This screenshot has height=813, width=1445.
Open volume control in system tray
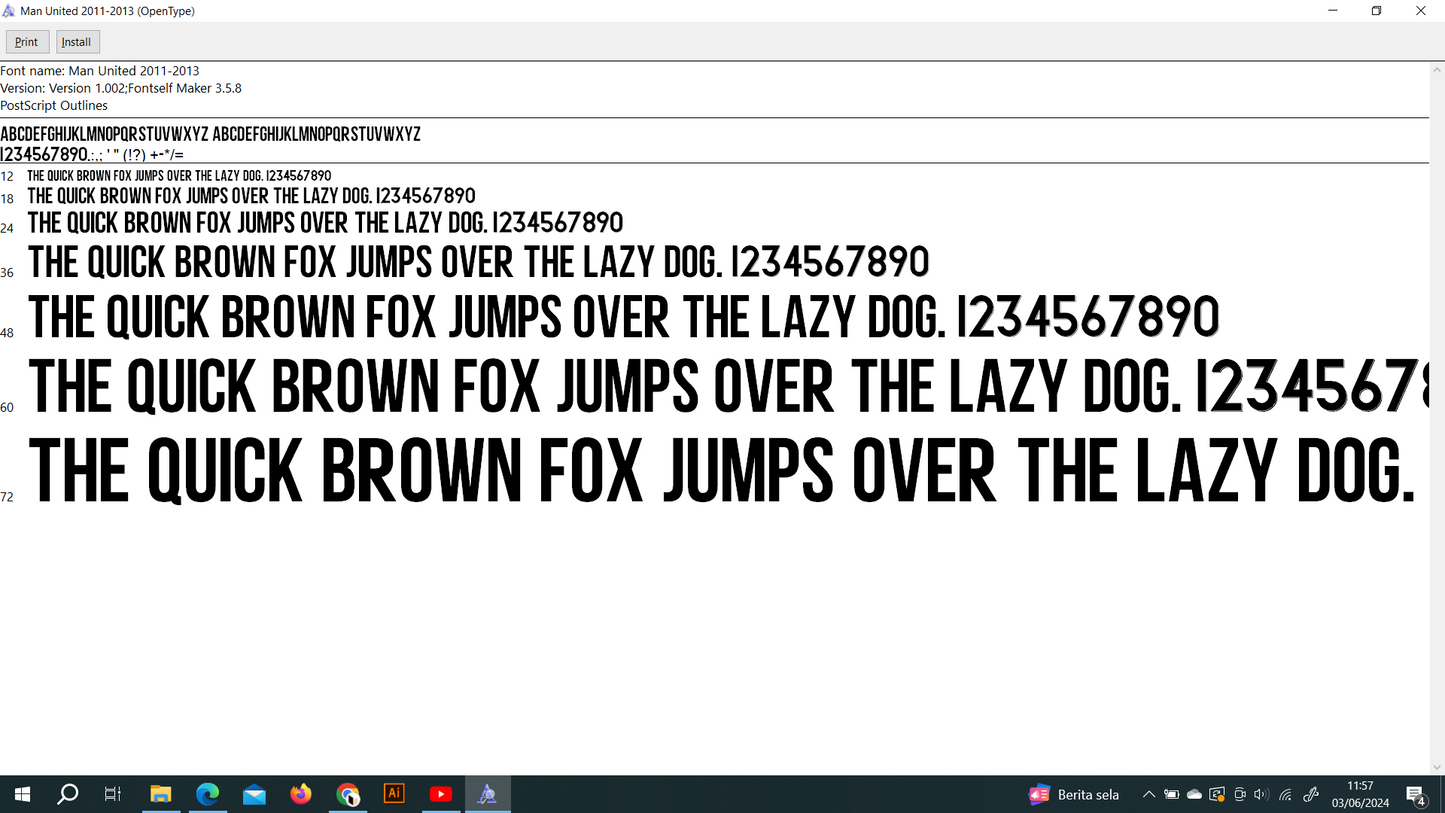(1261, 795)
